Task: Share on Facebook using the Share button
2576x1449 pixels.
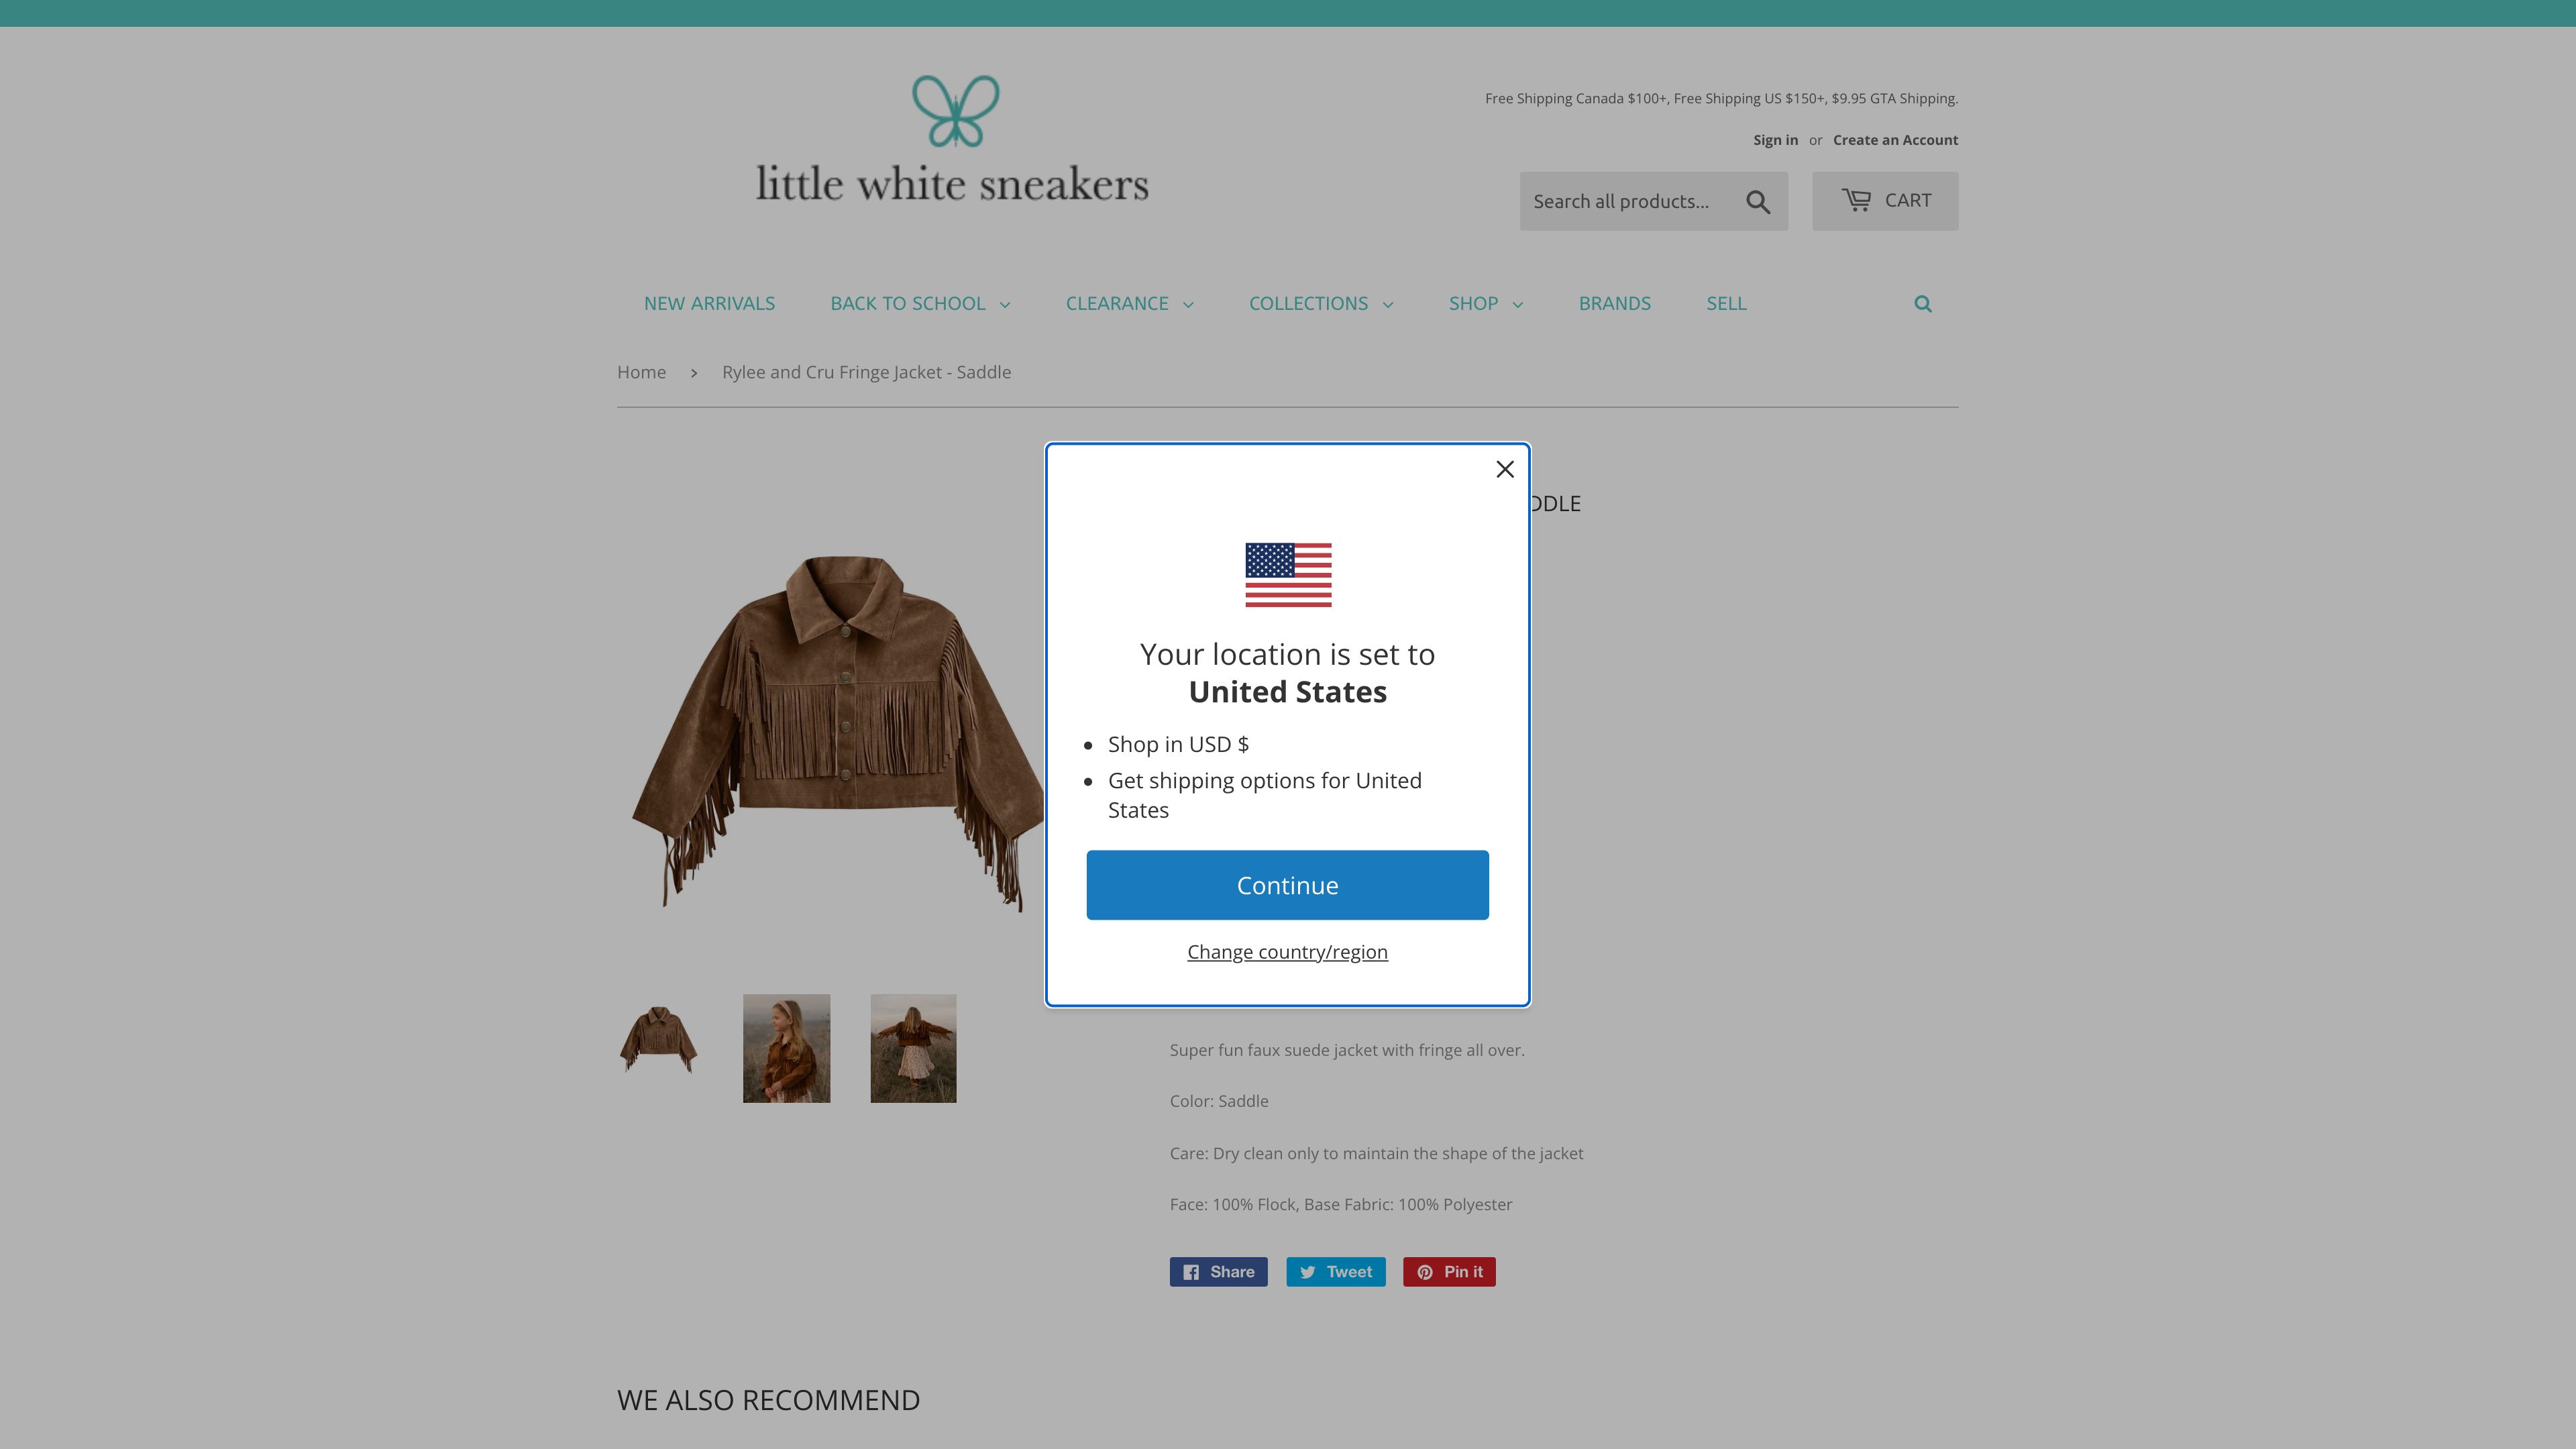Action: point(1218,1272)
